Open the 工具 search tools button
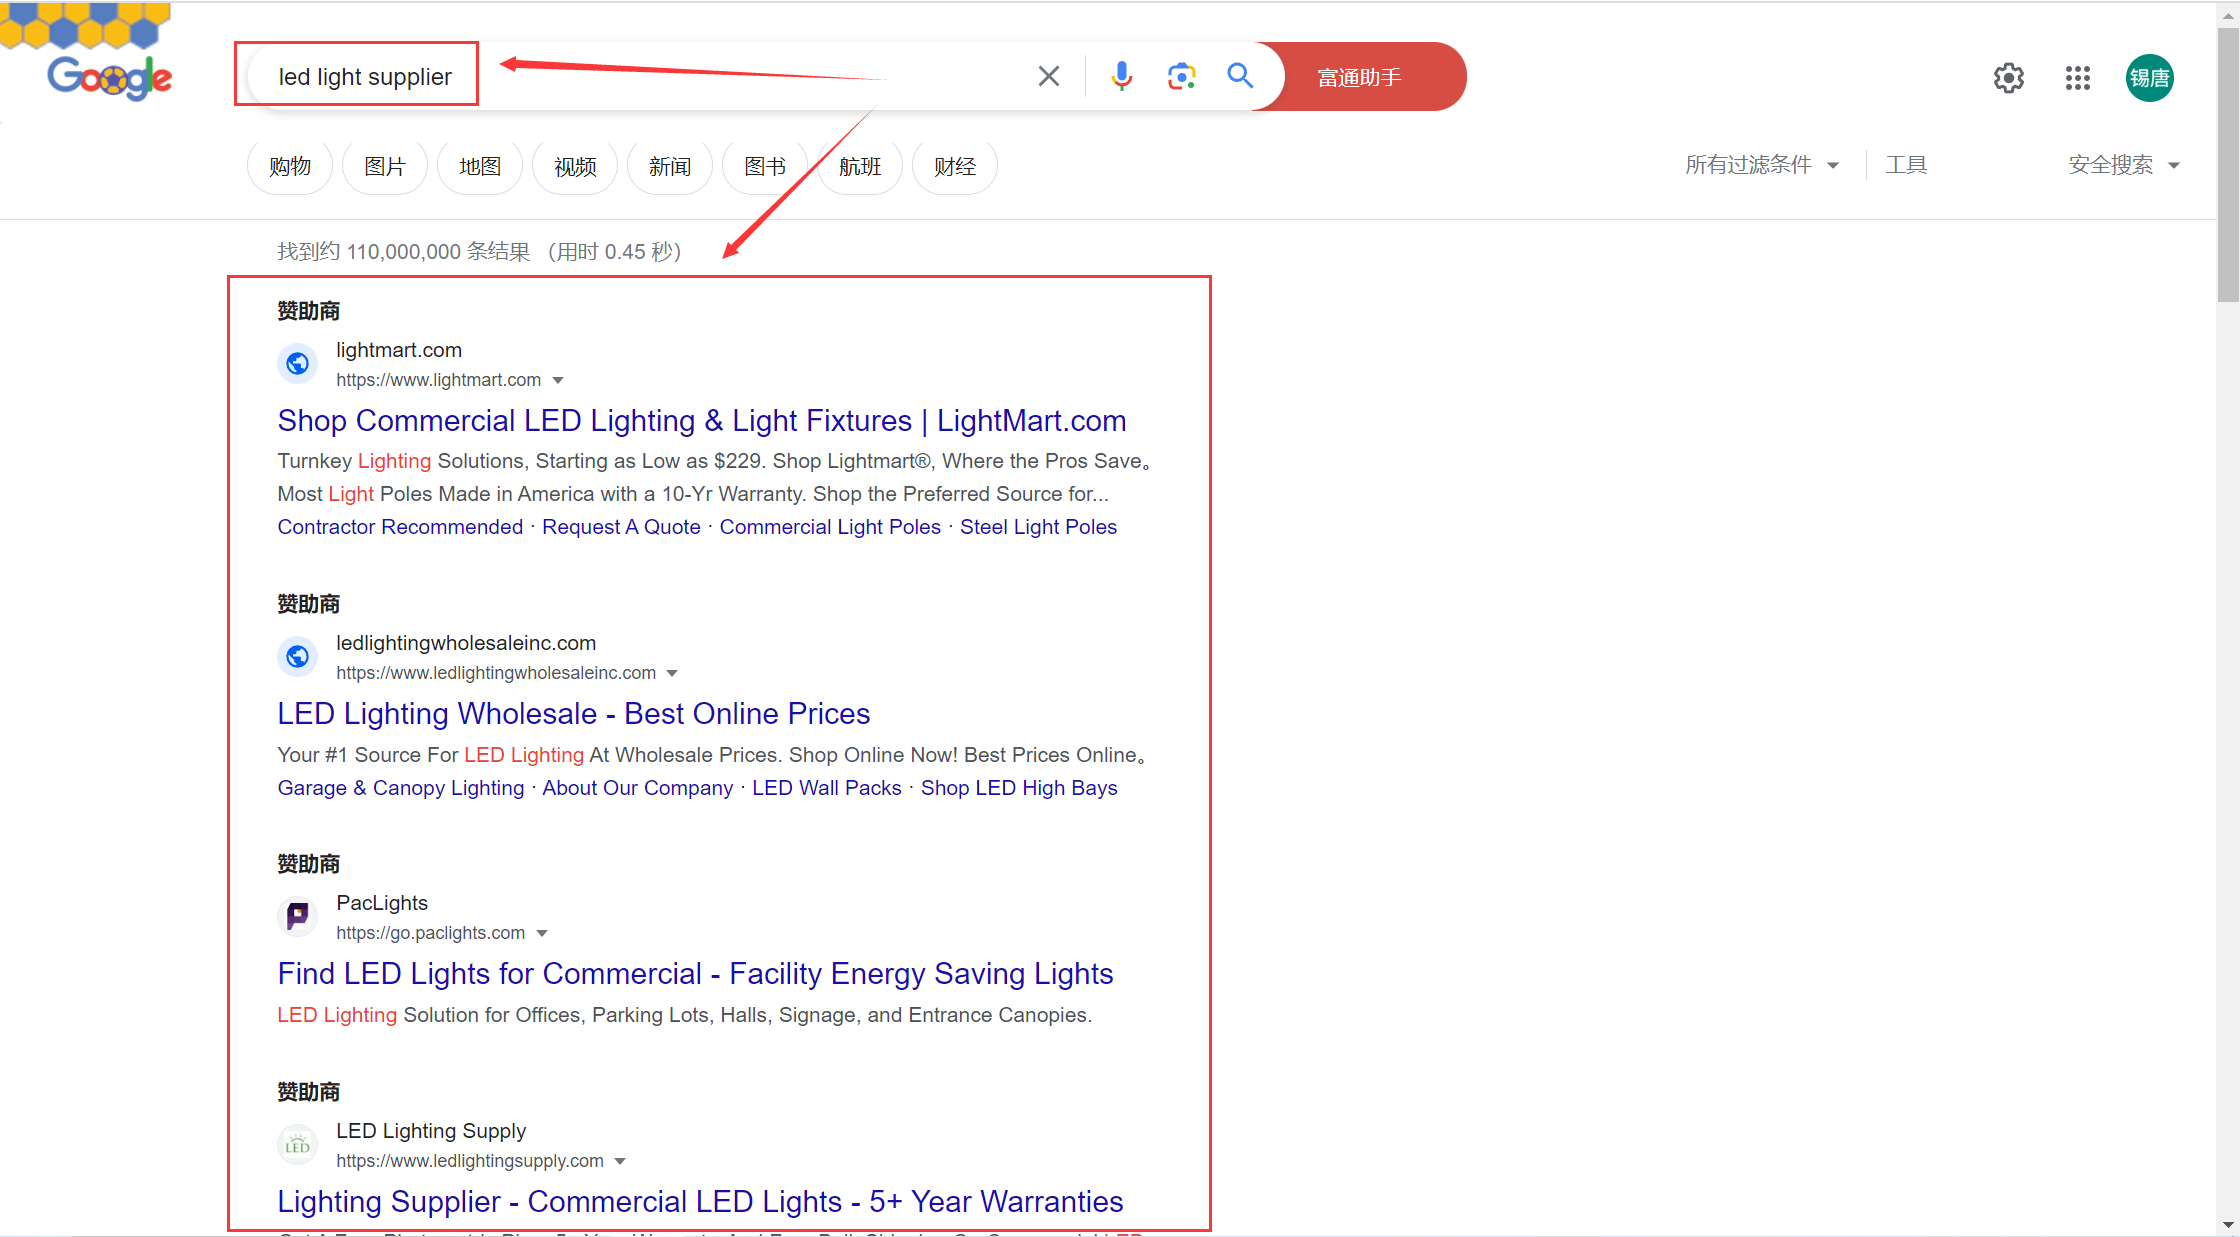This screenshot has height=1237, width=2240. tap(1906, 165)
